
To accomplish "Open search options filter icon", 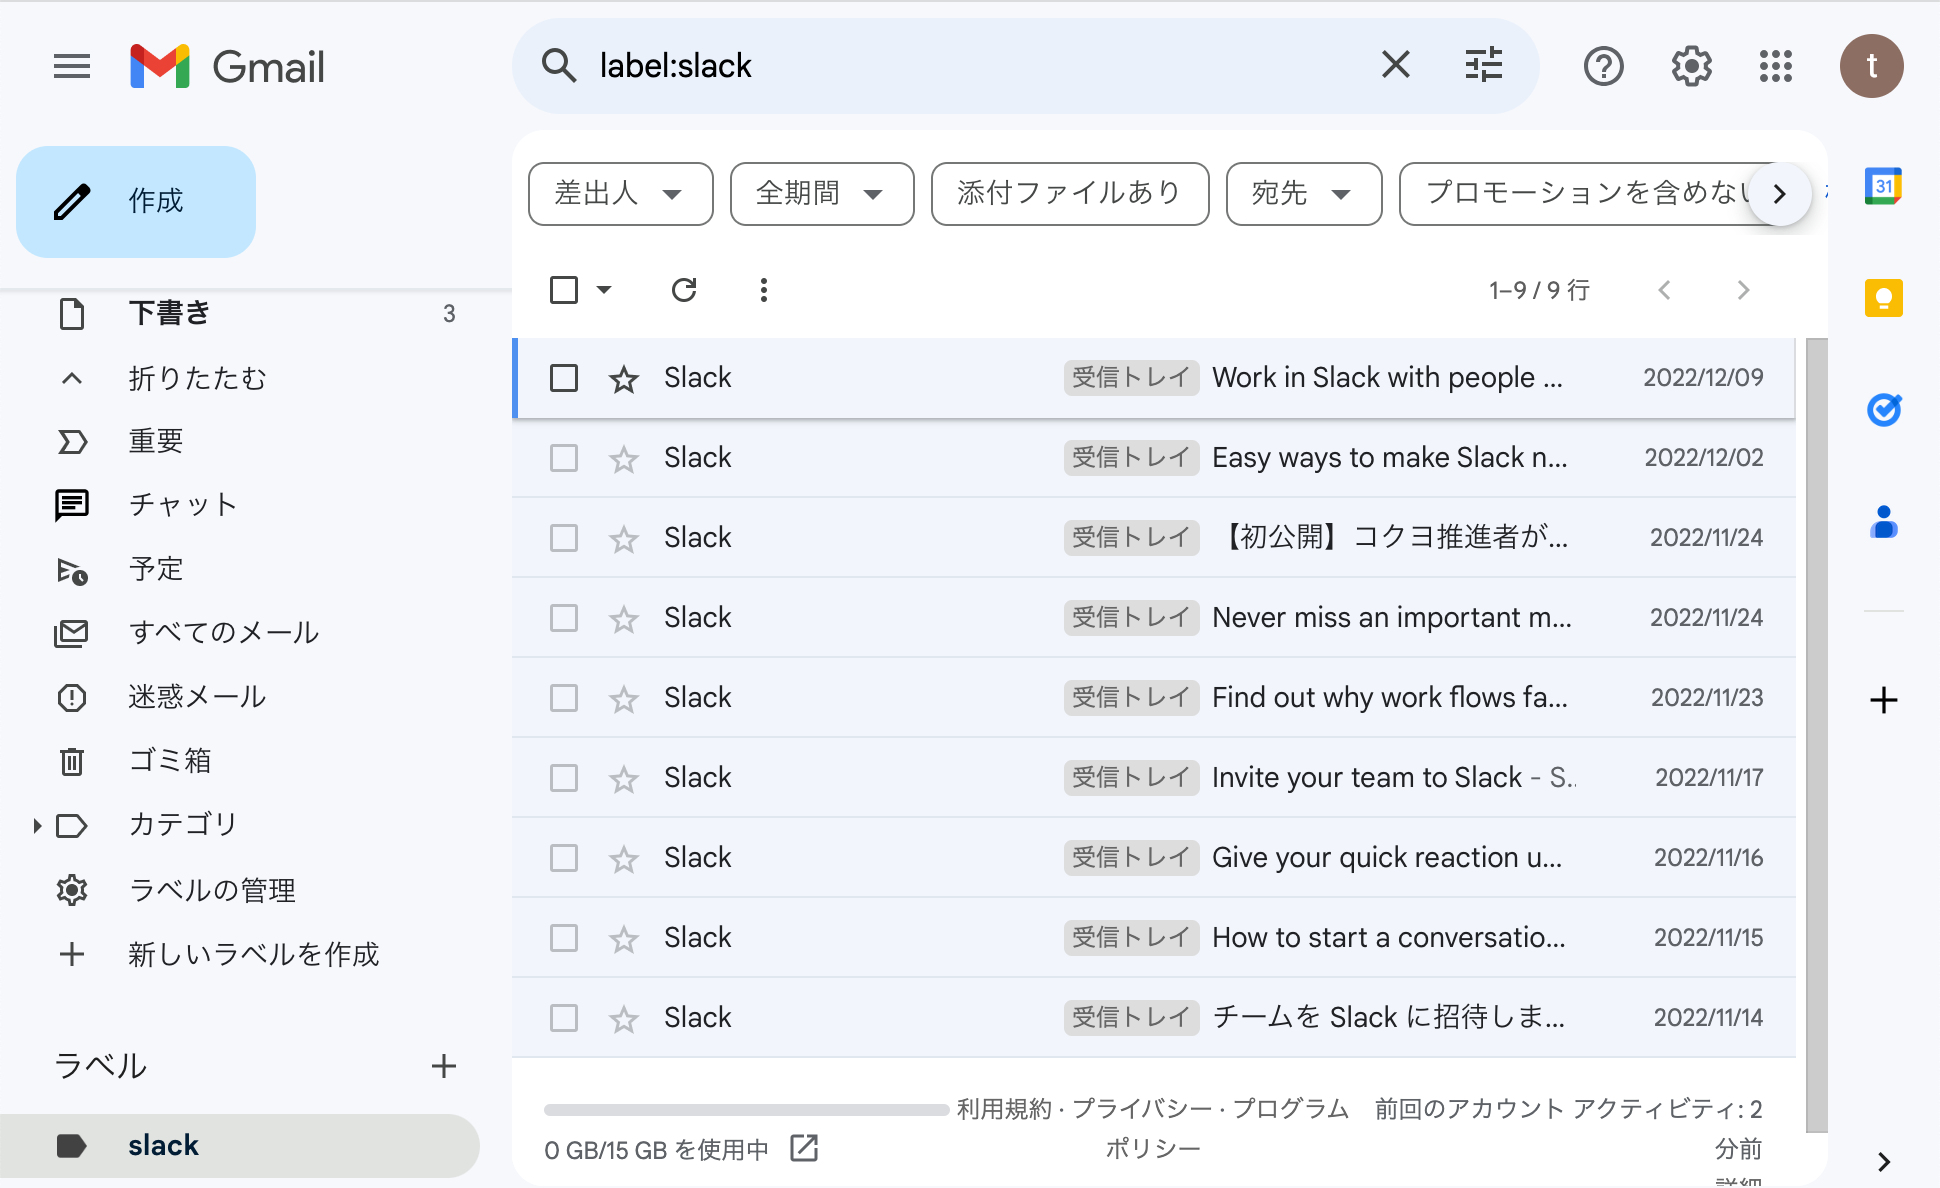I will click(x=1484, y=65).
